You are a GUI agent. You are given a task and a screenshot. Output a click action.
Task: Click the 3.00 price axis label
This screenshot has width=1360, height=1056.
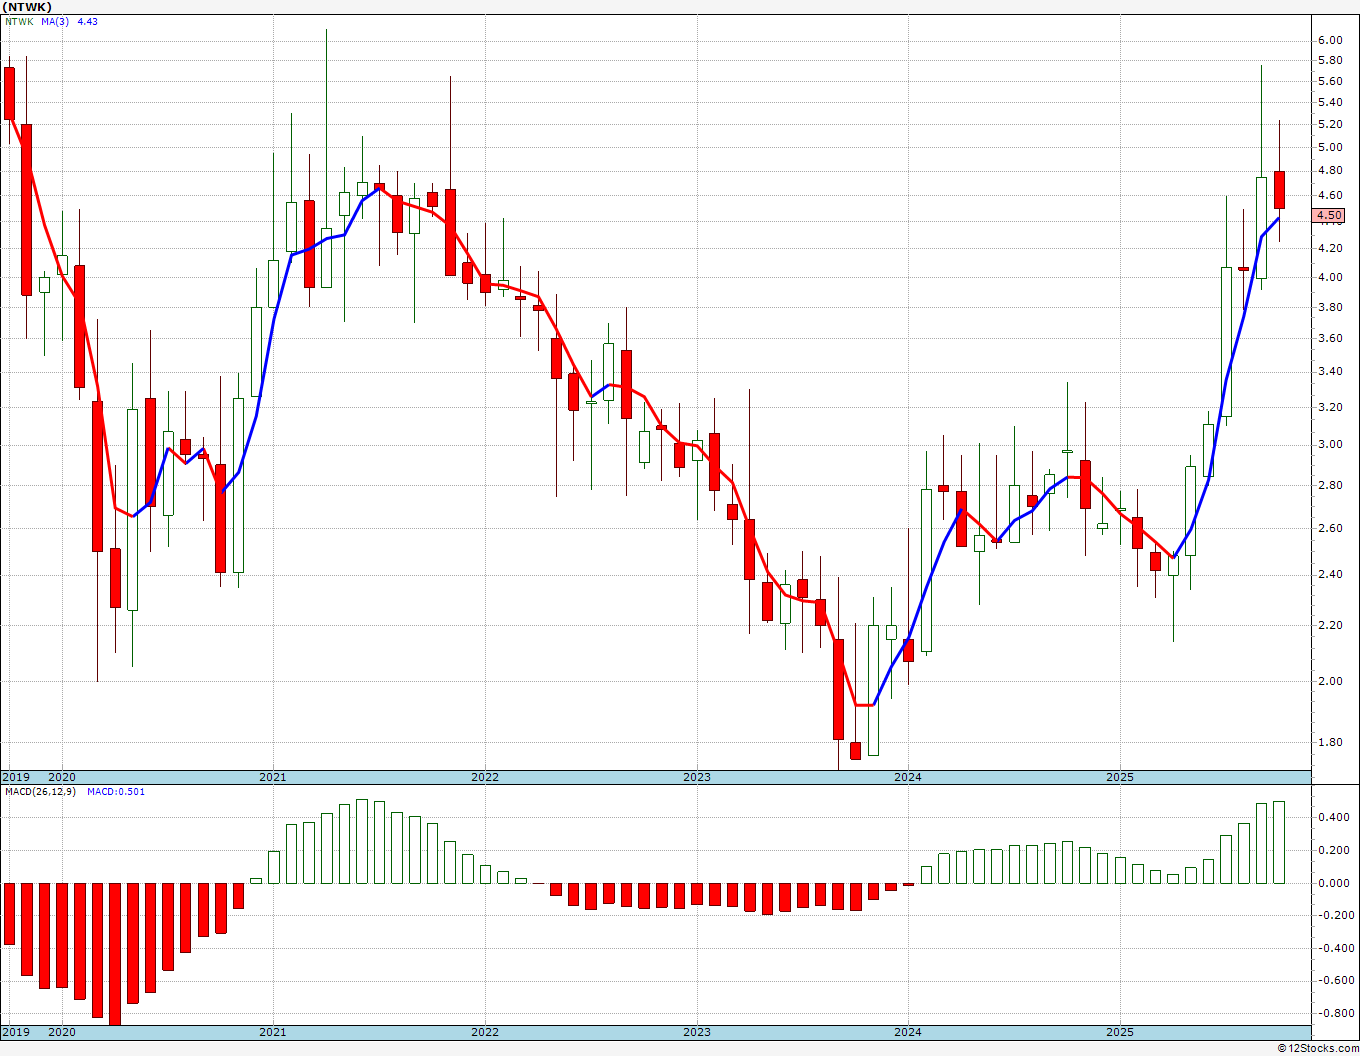(1329, 444)
